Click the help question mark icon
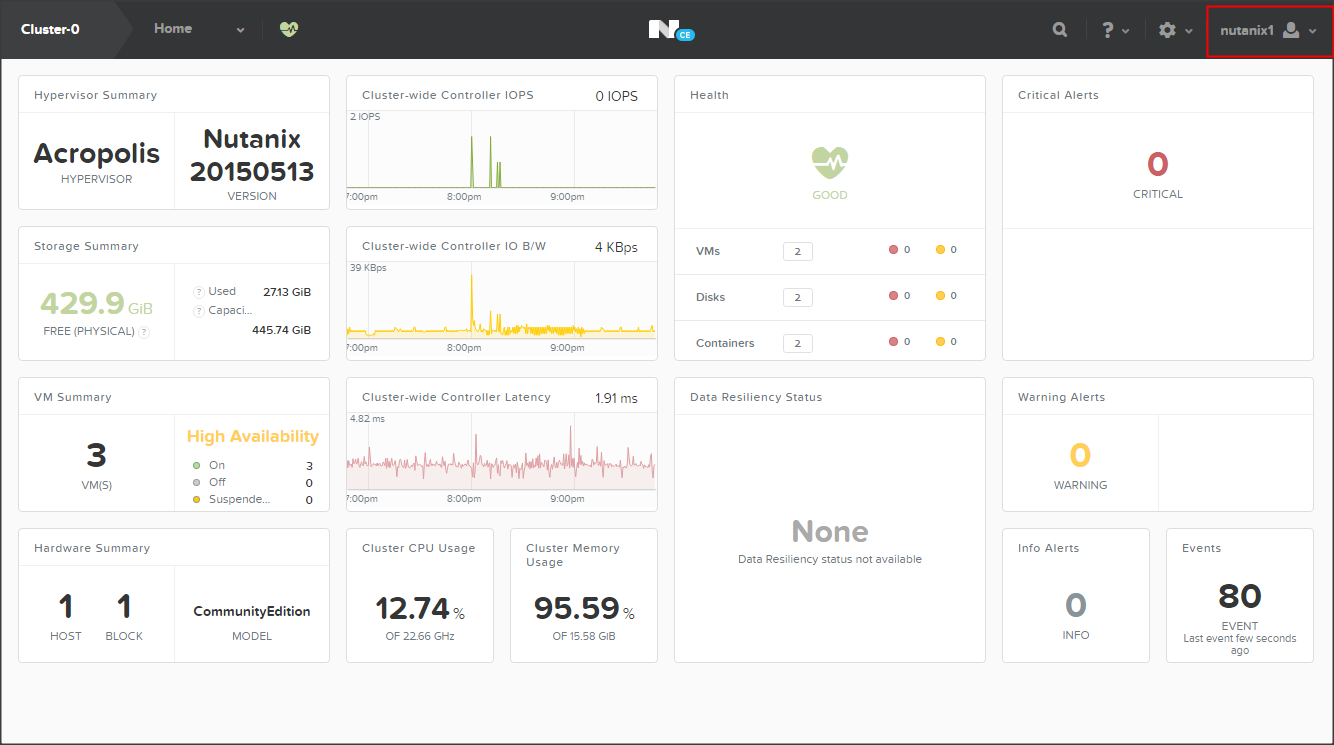1334x745 pixels. click(1108, 30)
